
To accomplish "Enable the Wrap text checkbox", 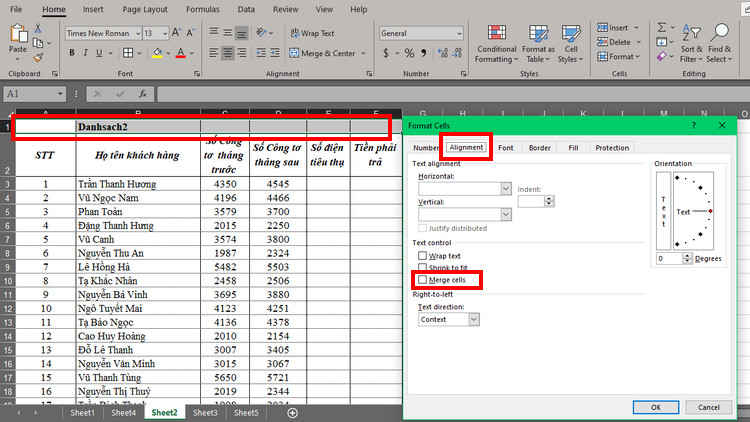I will click(422, 255).
